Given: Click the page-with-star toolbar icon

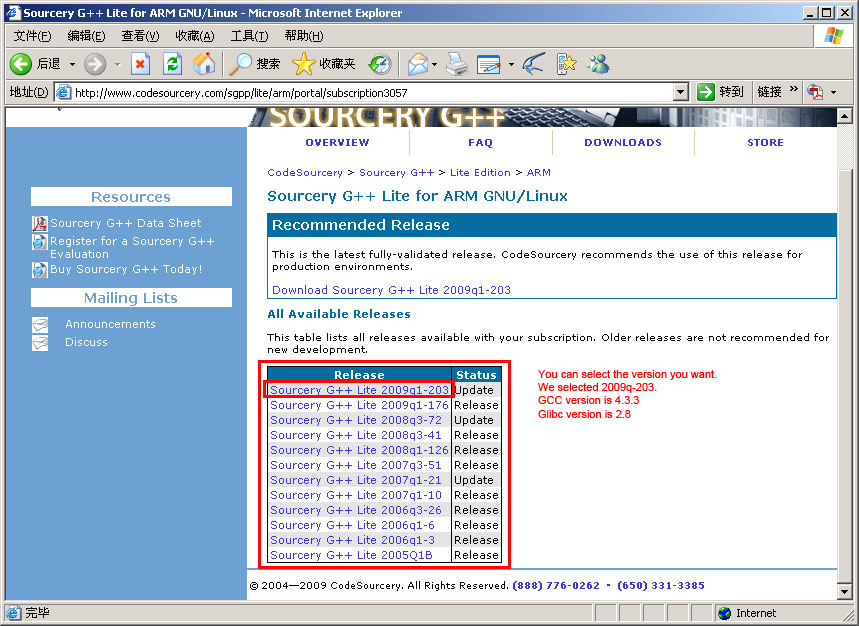Looking at the screenshot, I should pos(566,64).
